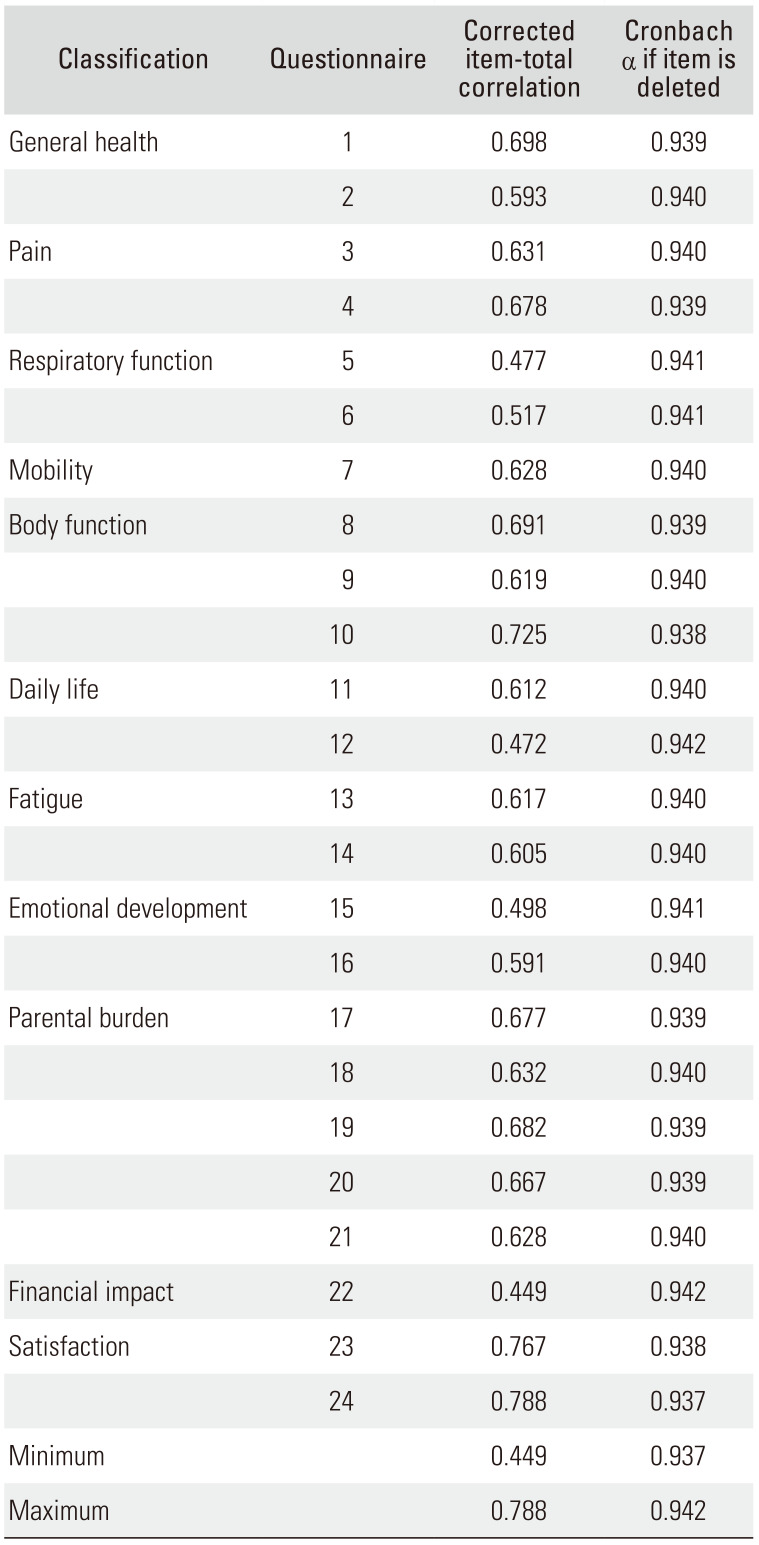
Task: Click the 0.725 correlation value for item 10
Action: 519,635
